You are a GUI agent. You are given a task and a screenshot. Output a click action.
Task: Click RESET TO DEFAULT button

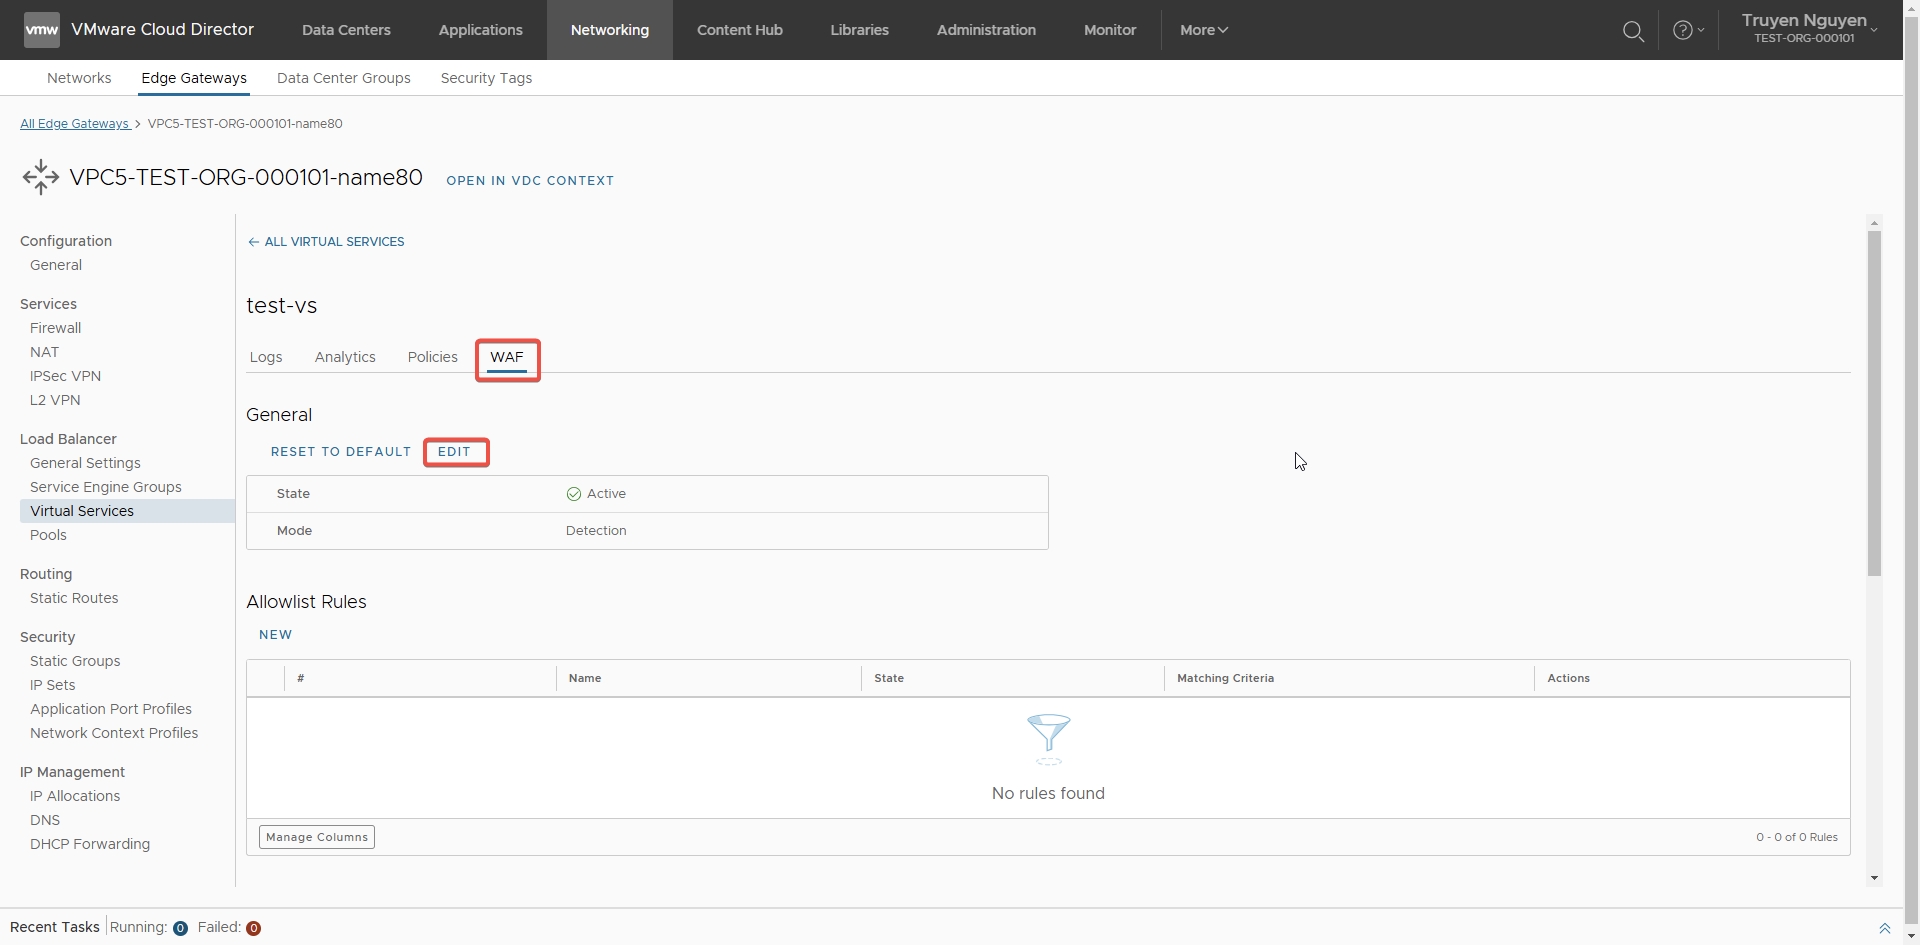[340, 452]
